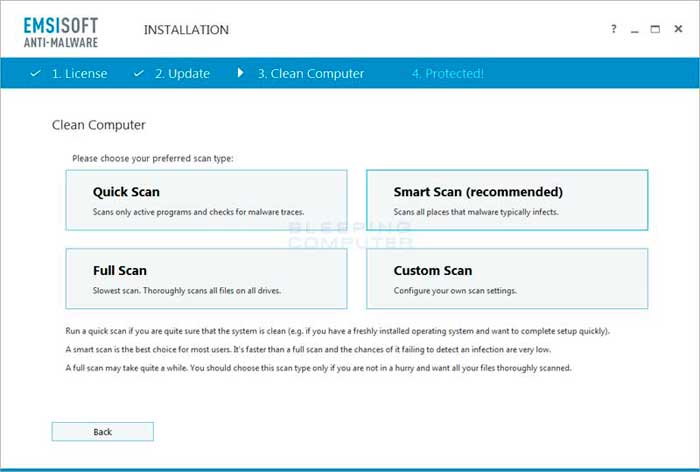Click the Back button
The height and width of the screenshot is (472, 700).
[103, 432]
